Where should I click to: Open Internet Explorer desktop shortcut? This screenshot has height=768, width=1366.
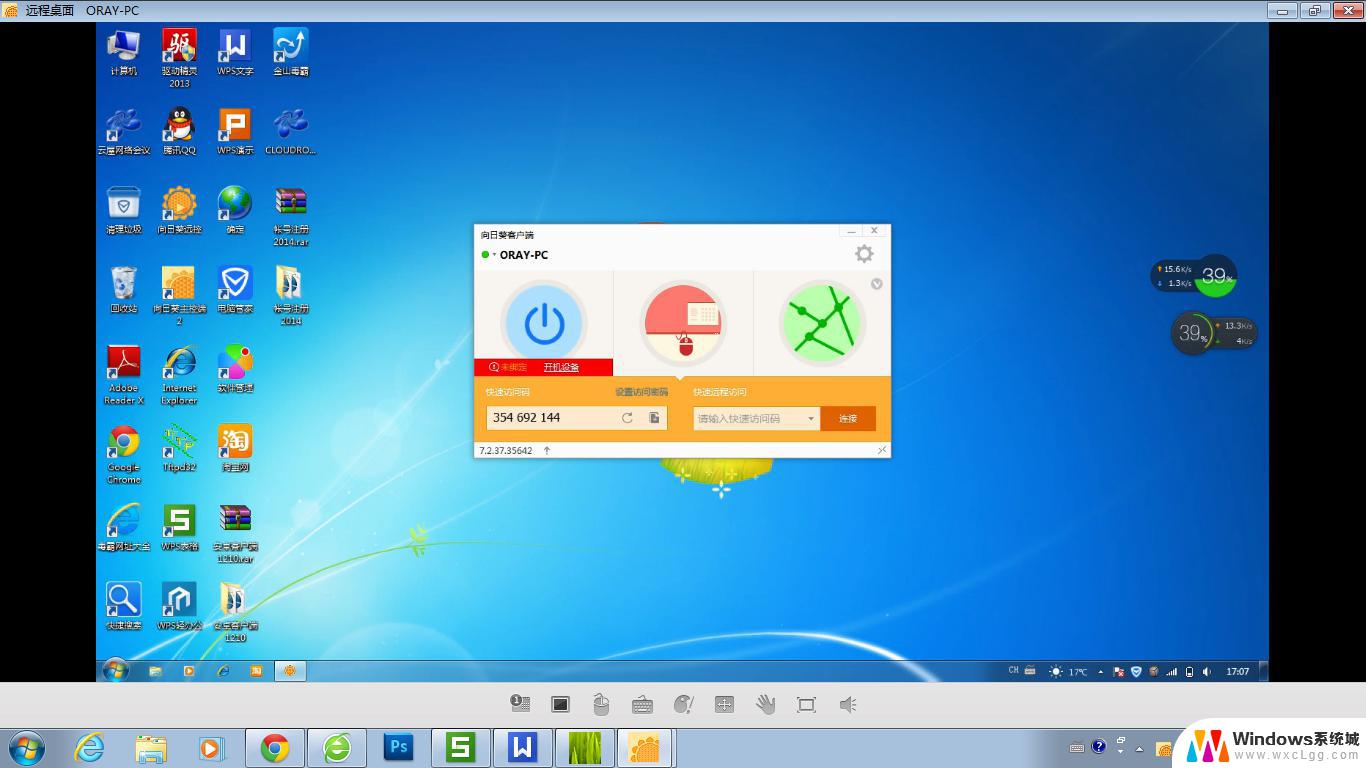pyautogui.click(x=179, y=375)
